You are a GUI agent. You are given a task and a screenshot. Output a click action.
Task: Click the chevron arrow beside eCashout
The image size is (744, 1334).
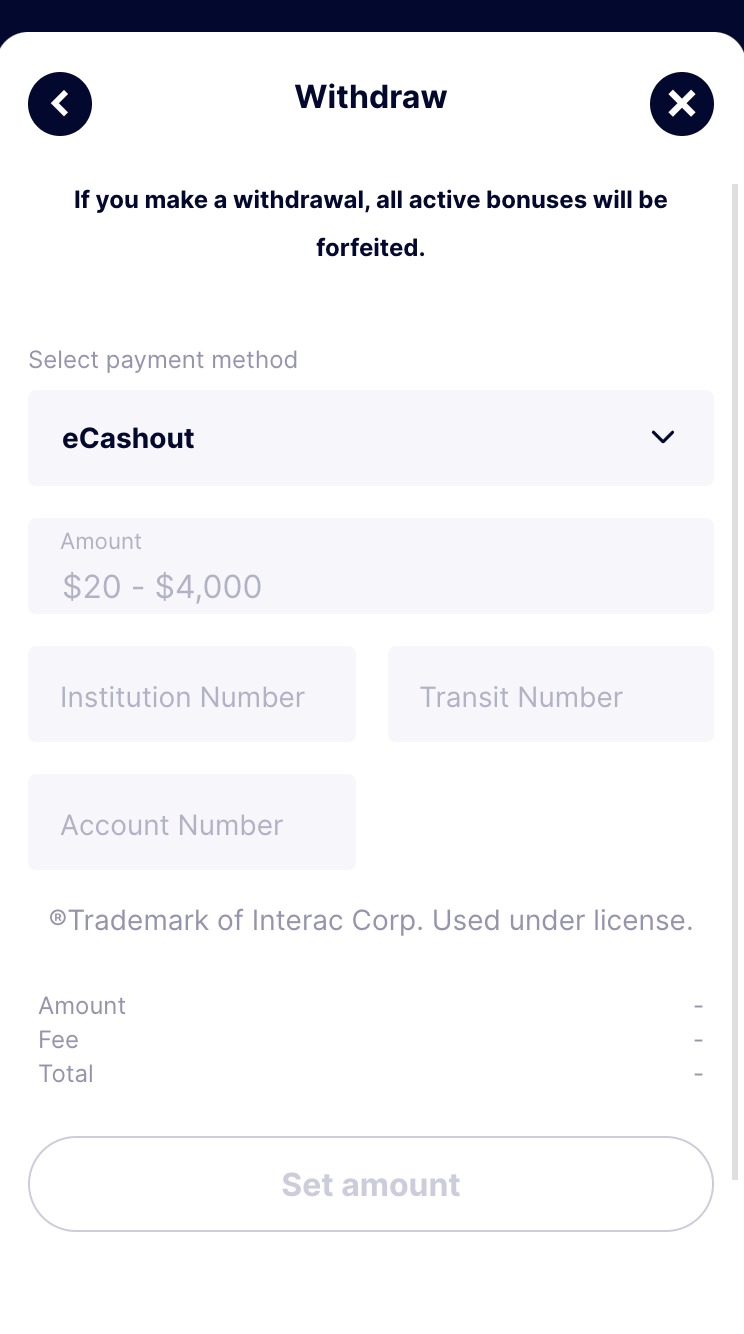[662, 437]
